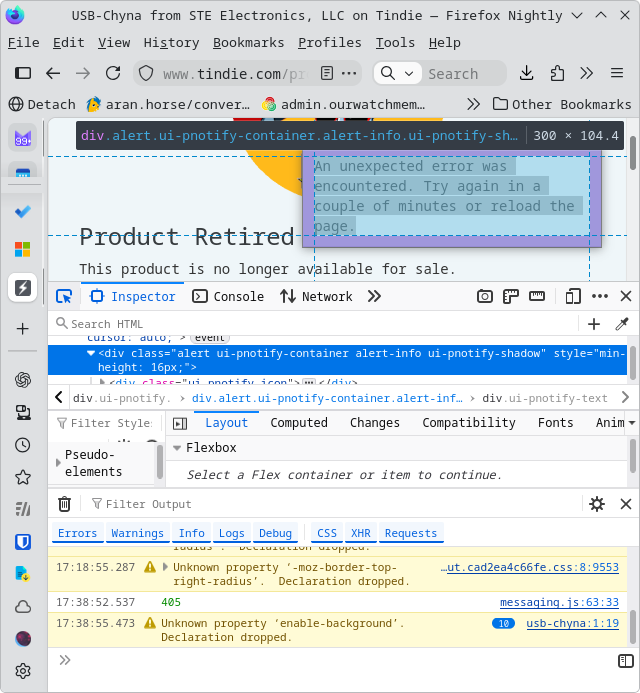The width and height of the screenshot is (640, 693).
Task: Focus the Search input field
Action: pos(464,74)
